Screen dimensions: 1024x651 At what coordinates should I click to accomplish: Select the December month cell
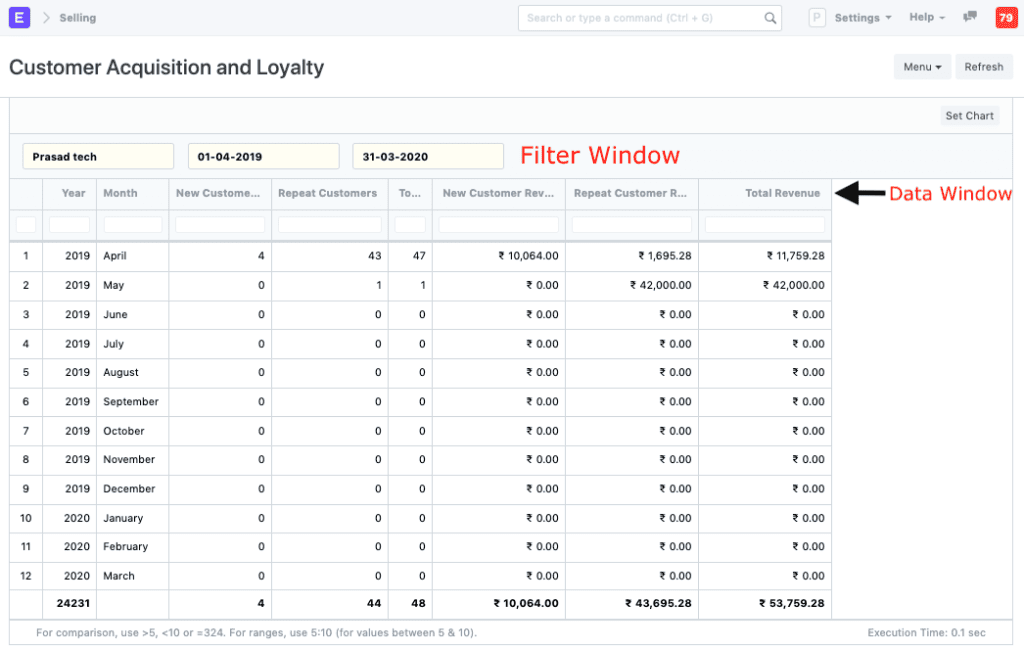pyautogui.click(x=133, y=489)
